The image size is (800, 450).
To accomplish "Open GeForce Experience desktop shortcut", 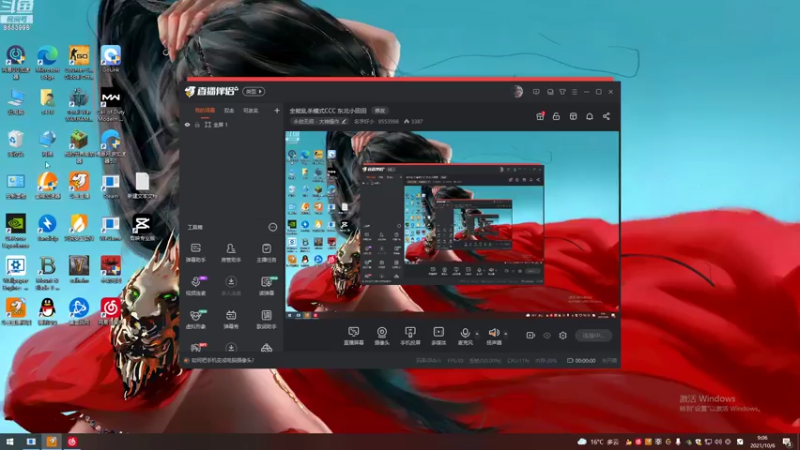I will click(16, 231).
